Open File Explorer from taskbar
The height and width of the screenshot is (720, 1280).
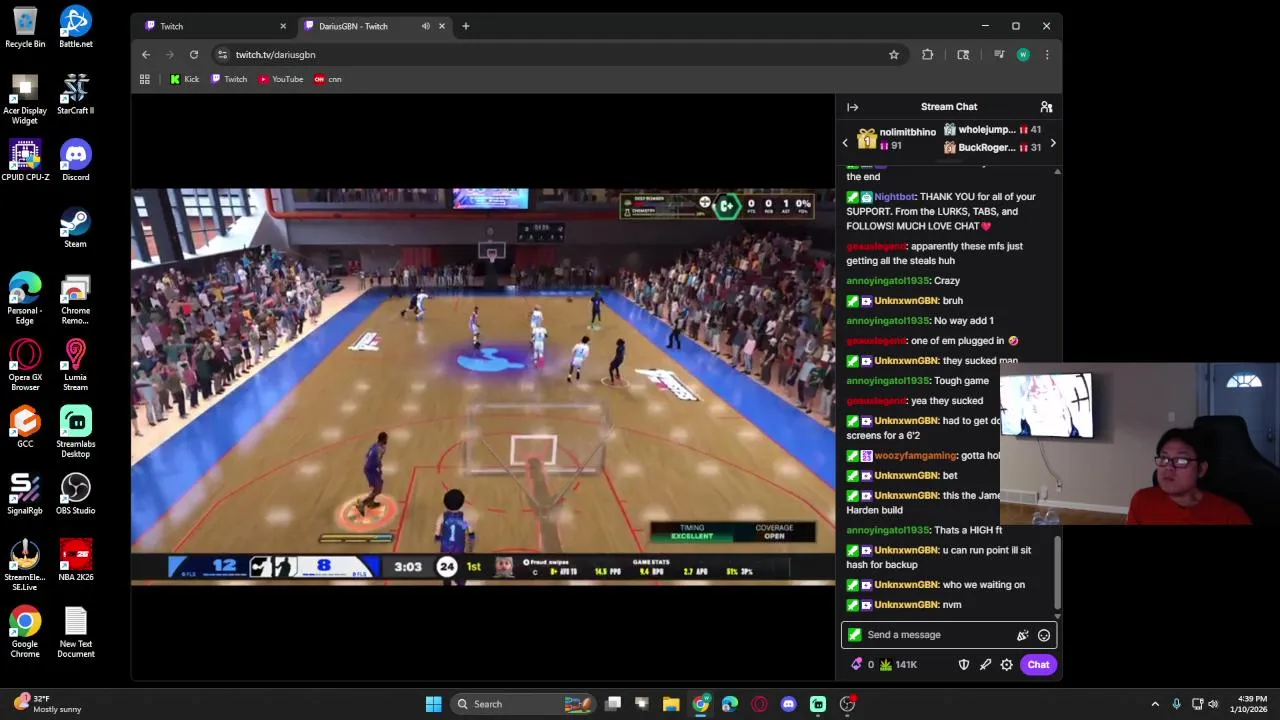click(671, 704)
